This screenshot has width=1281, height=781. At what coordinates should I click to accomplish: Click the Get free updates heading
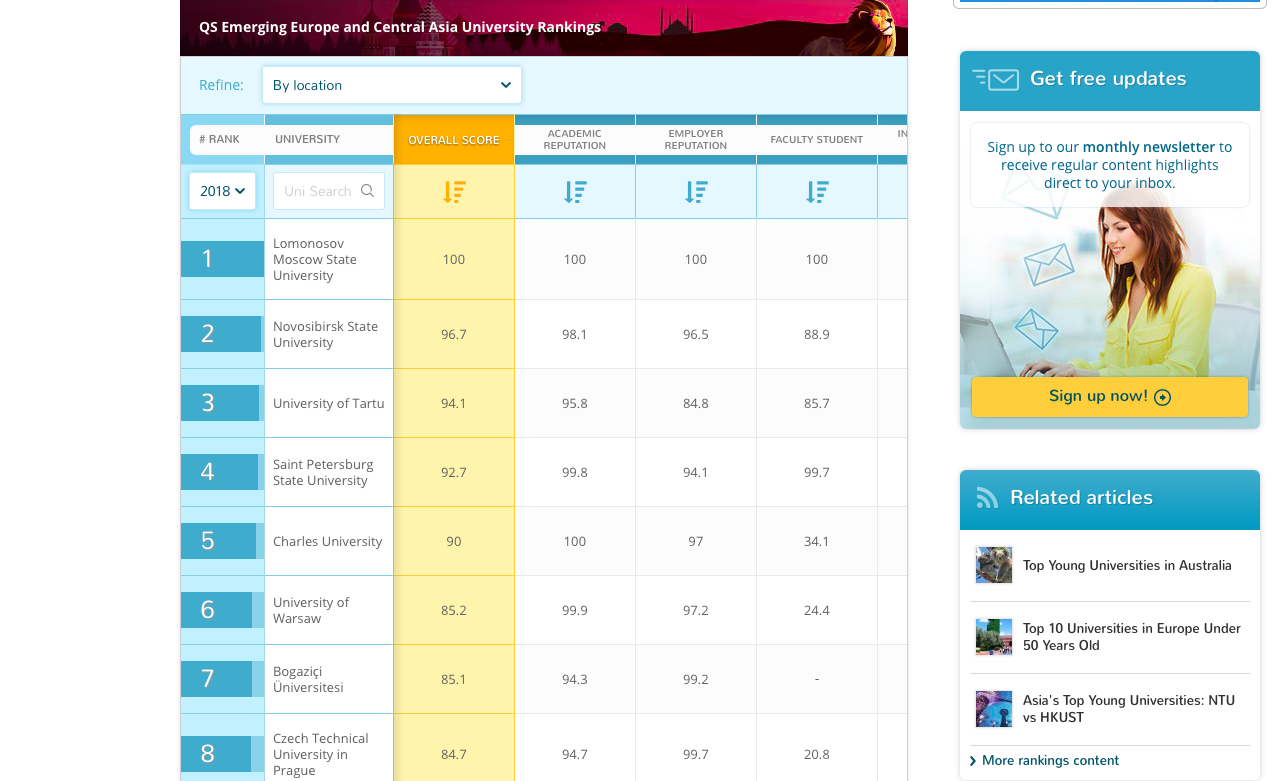pyautogui.click(x=1108, y=79)
